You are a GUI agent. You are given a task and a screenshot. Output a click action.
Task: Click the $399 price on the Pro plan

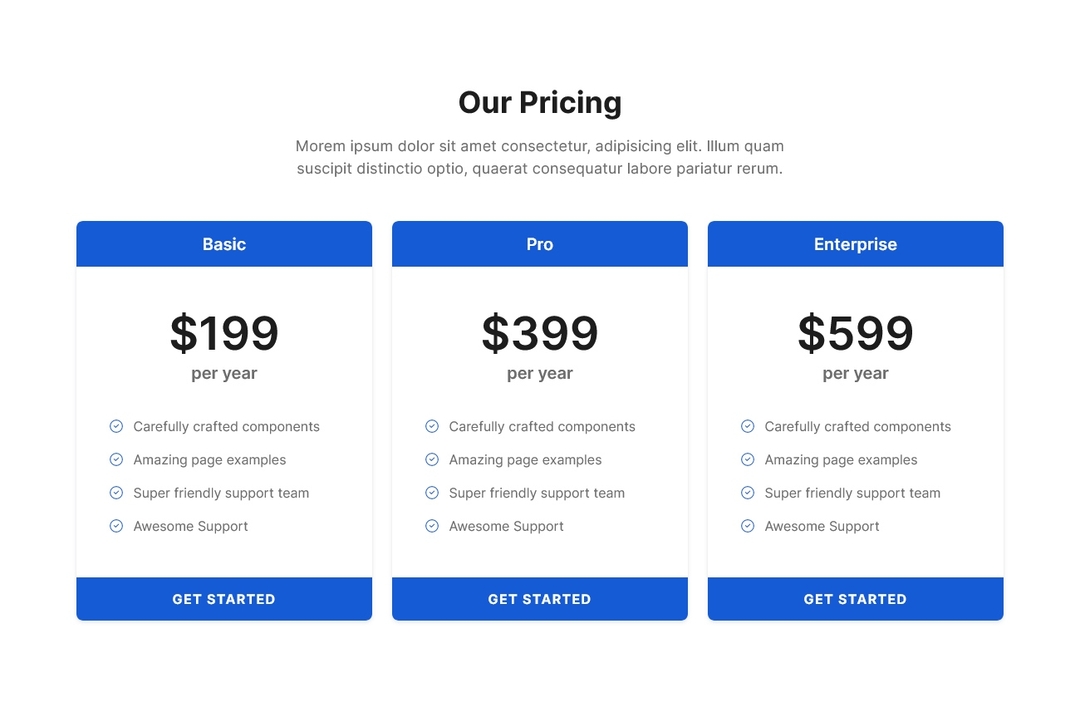(540, 334)
